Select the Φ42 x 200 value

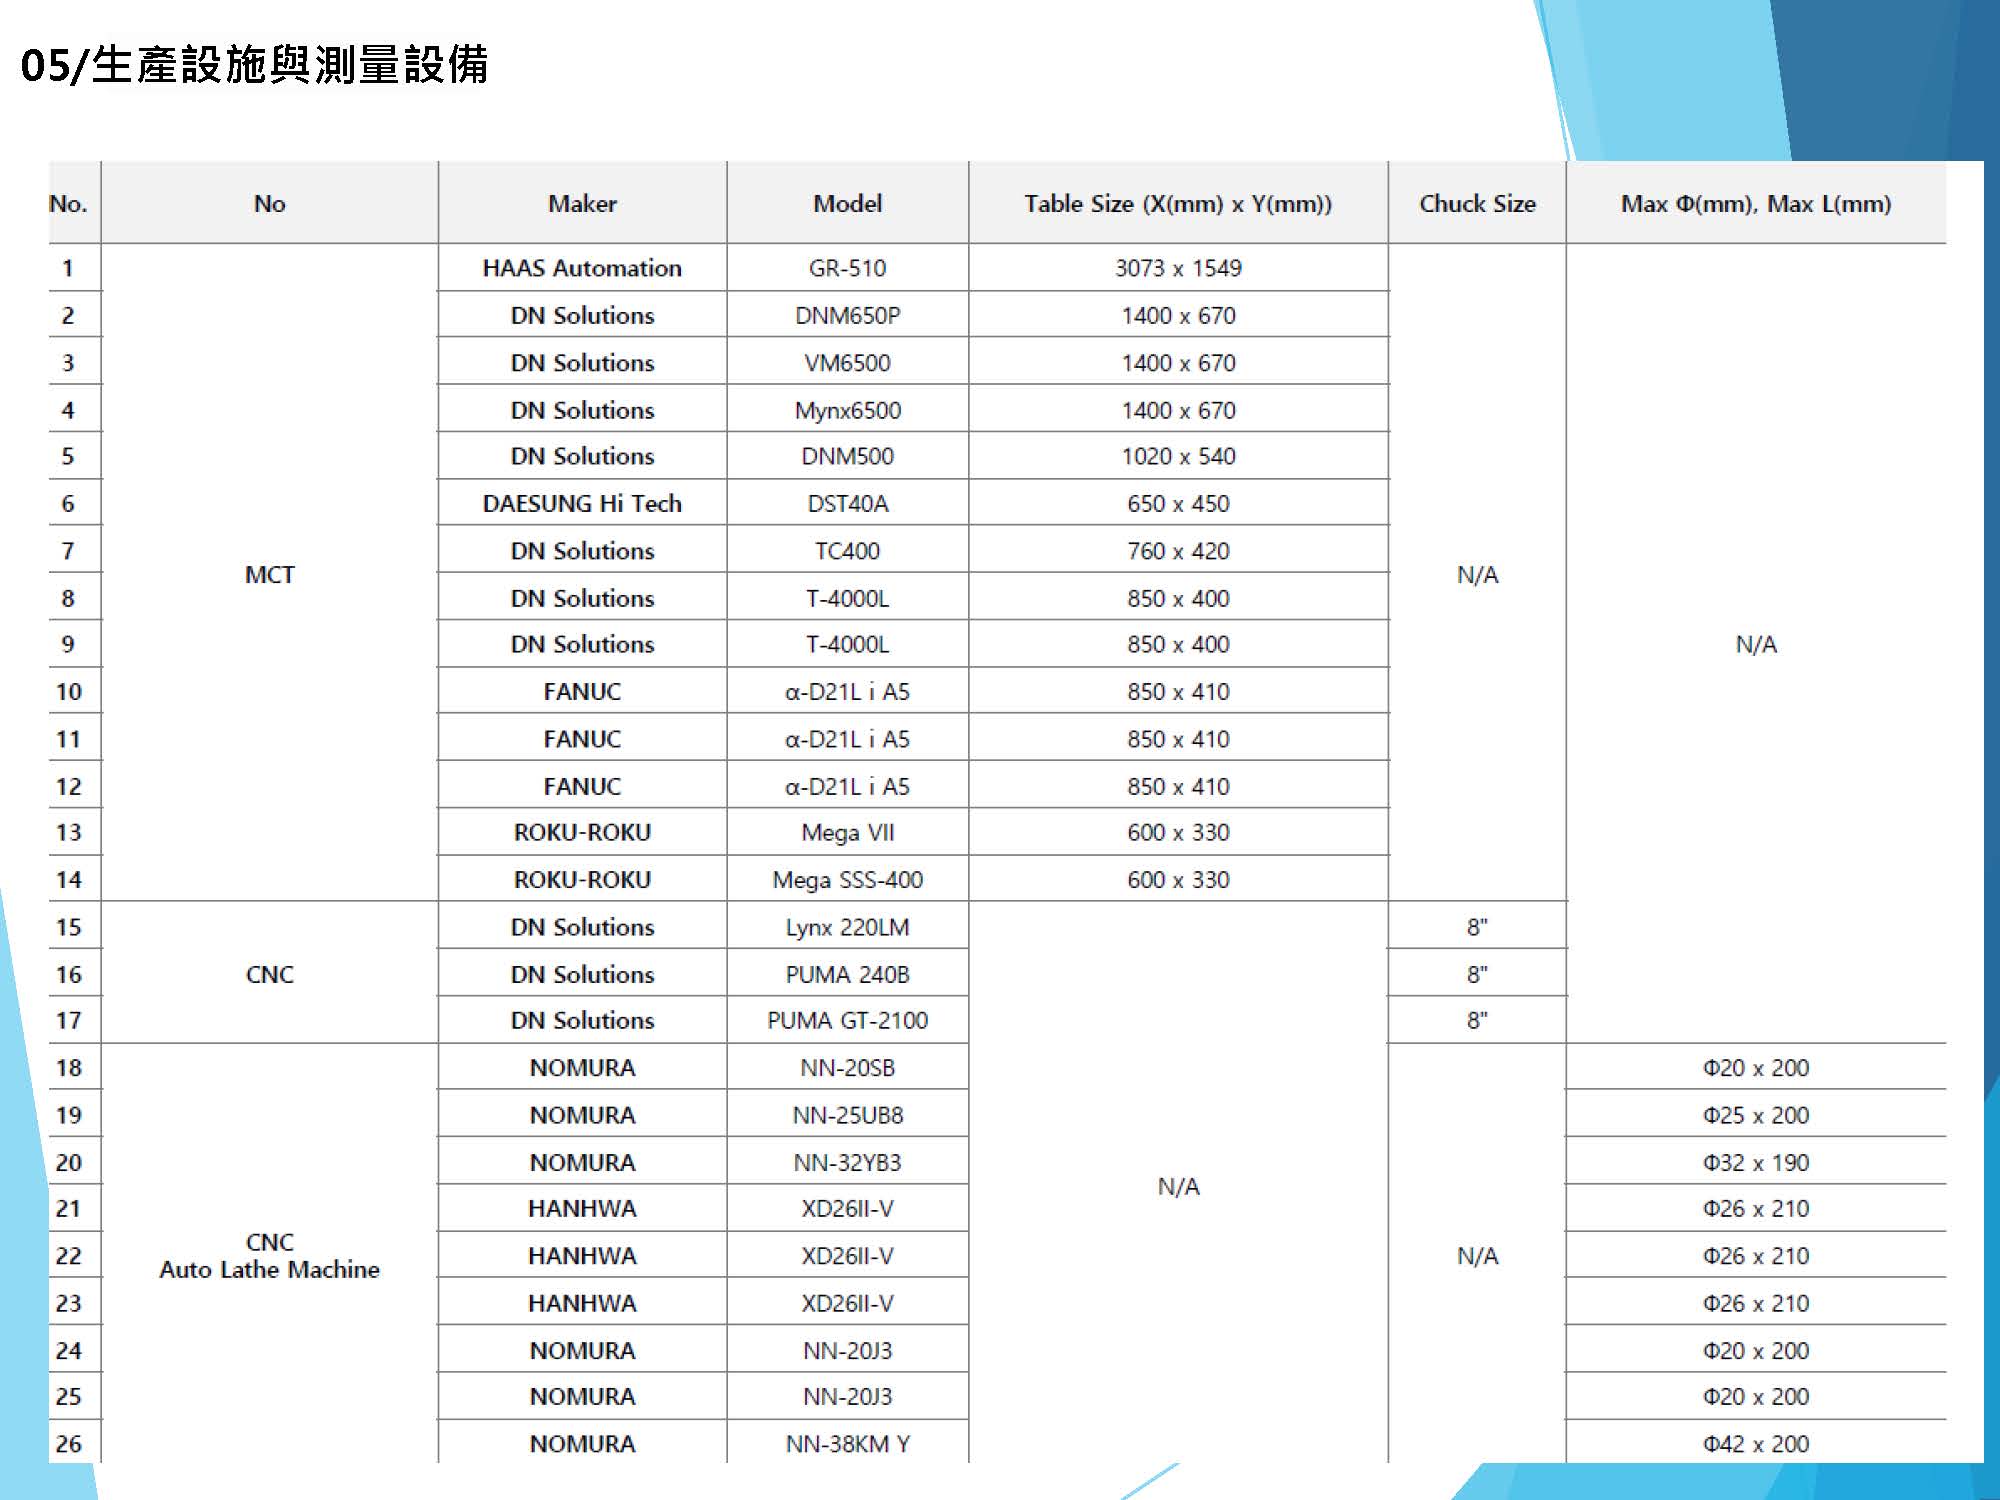coord(1756,1444)
